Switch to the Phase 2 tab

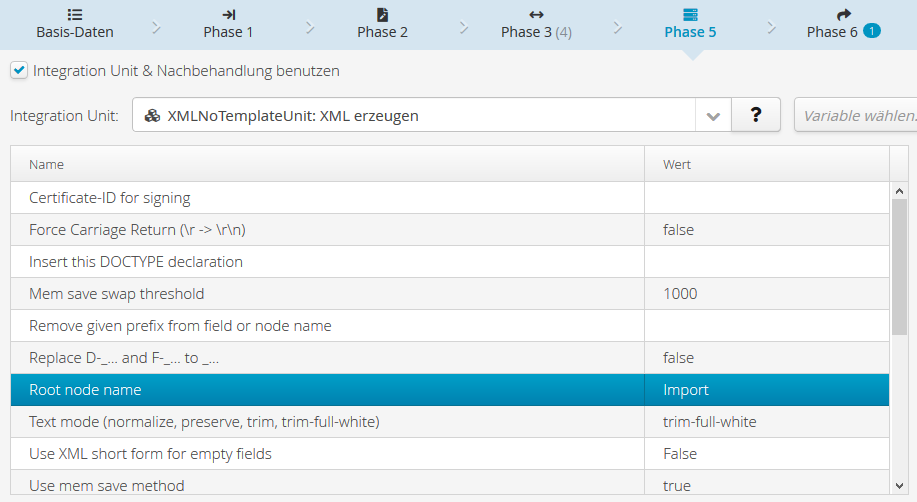pyautogui.click(x=382, y=24)
